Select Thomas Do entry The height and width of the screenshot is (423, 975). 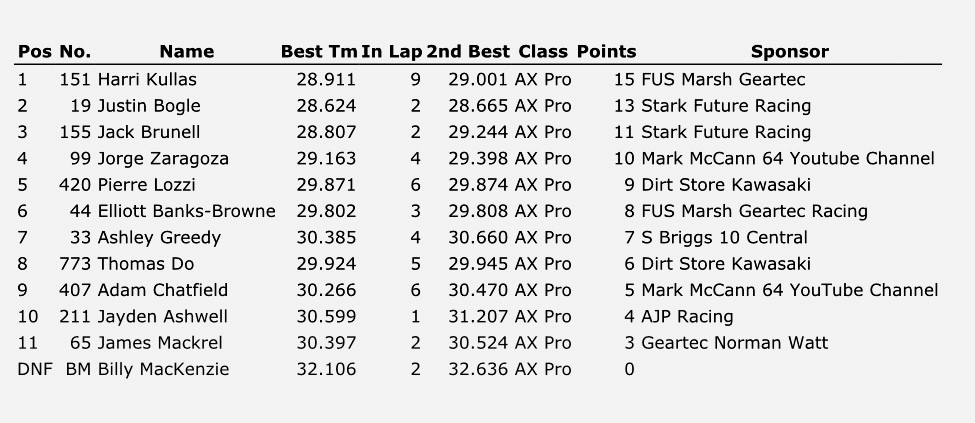[146, 264]
